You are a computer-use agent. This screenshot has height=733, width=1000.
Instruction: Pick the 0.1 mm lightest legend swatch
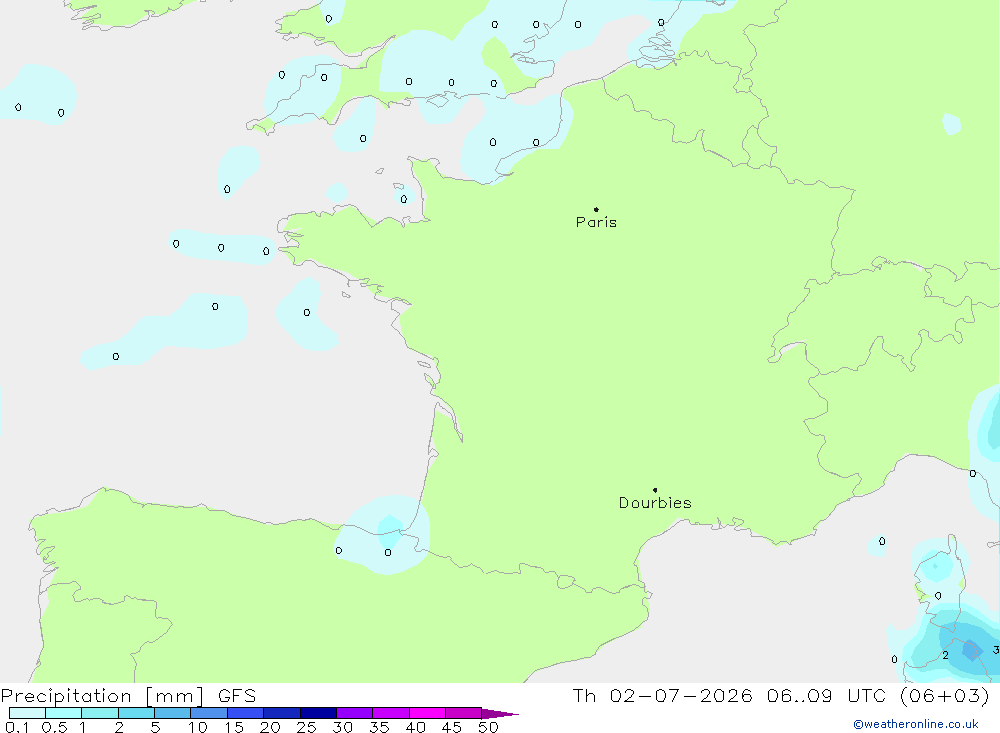(27, 713)
